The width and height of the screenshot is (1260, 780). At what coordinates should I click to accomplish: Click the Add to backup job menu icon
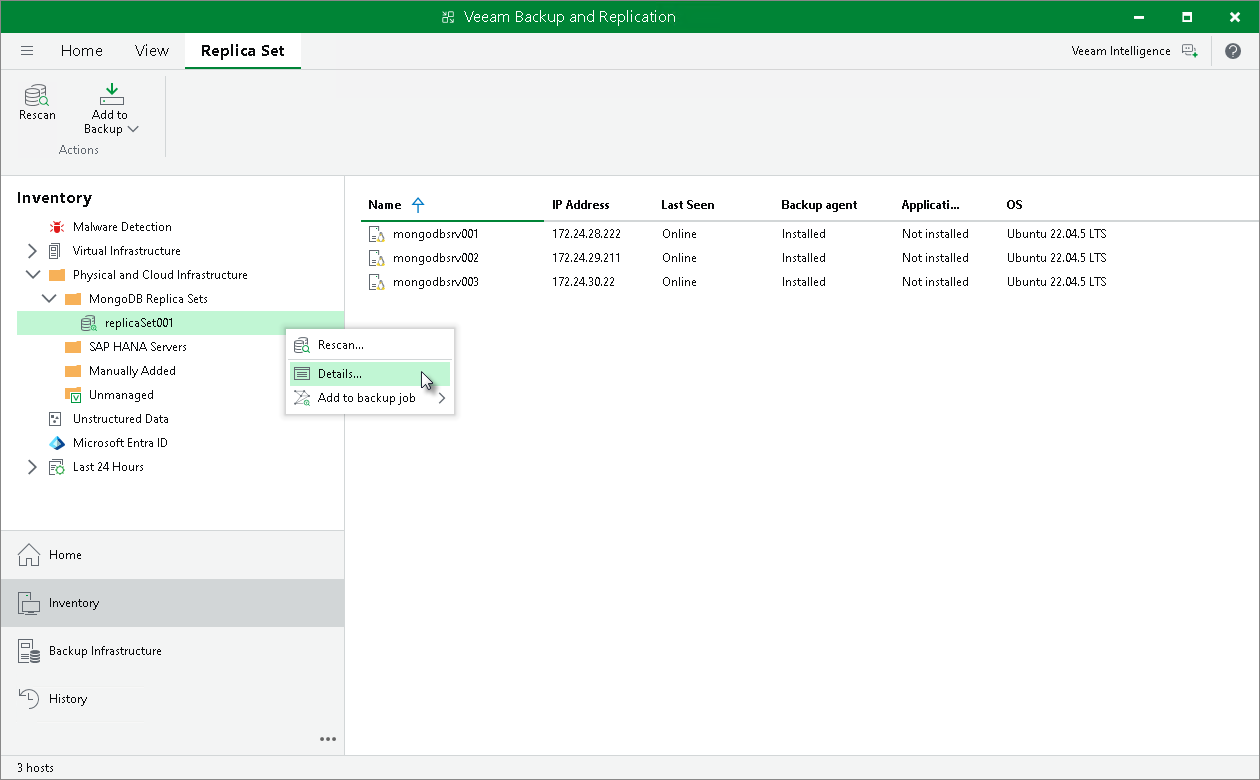(x=302, y=398)
